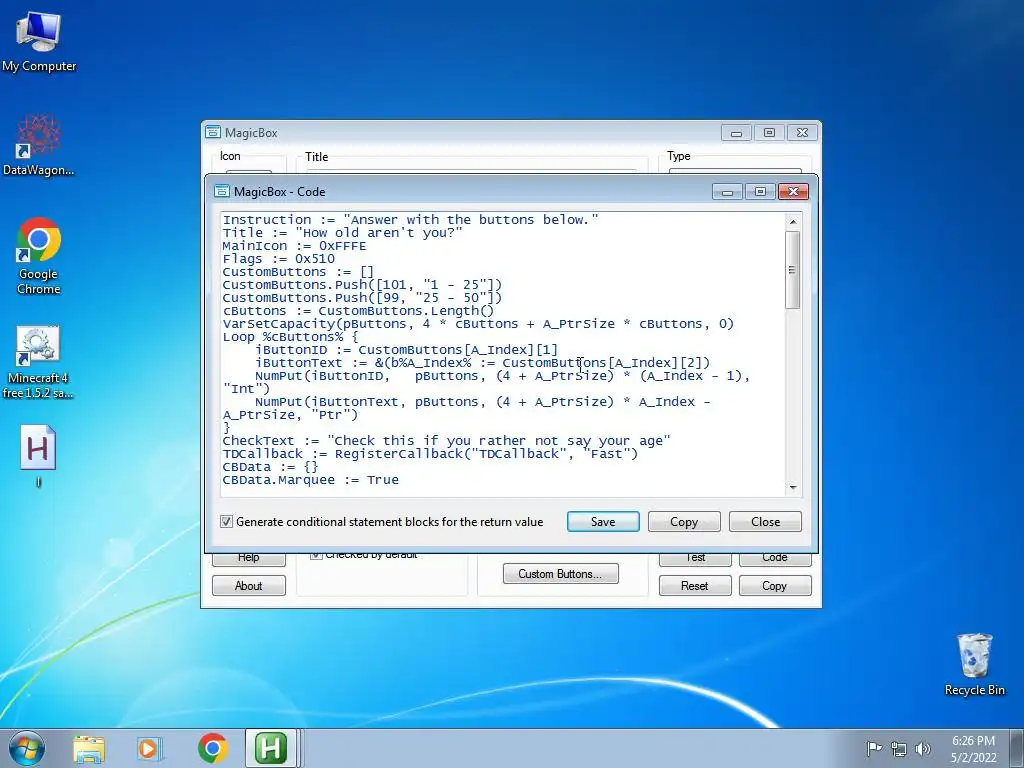Open Custom Buttons in the MagicBox window
Image resolution: width=1024 pixels, height=768 pixels.
tap(560, 573)
